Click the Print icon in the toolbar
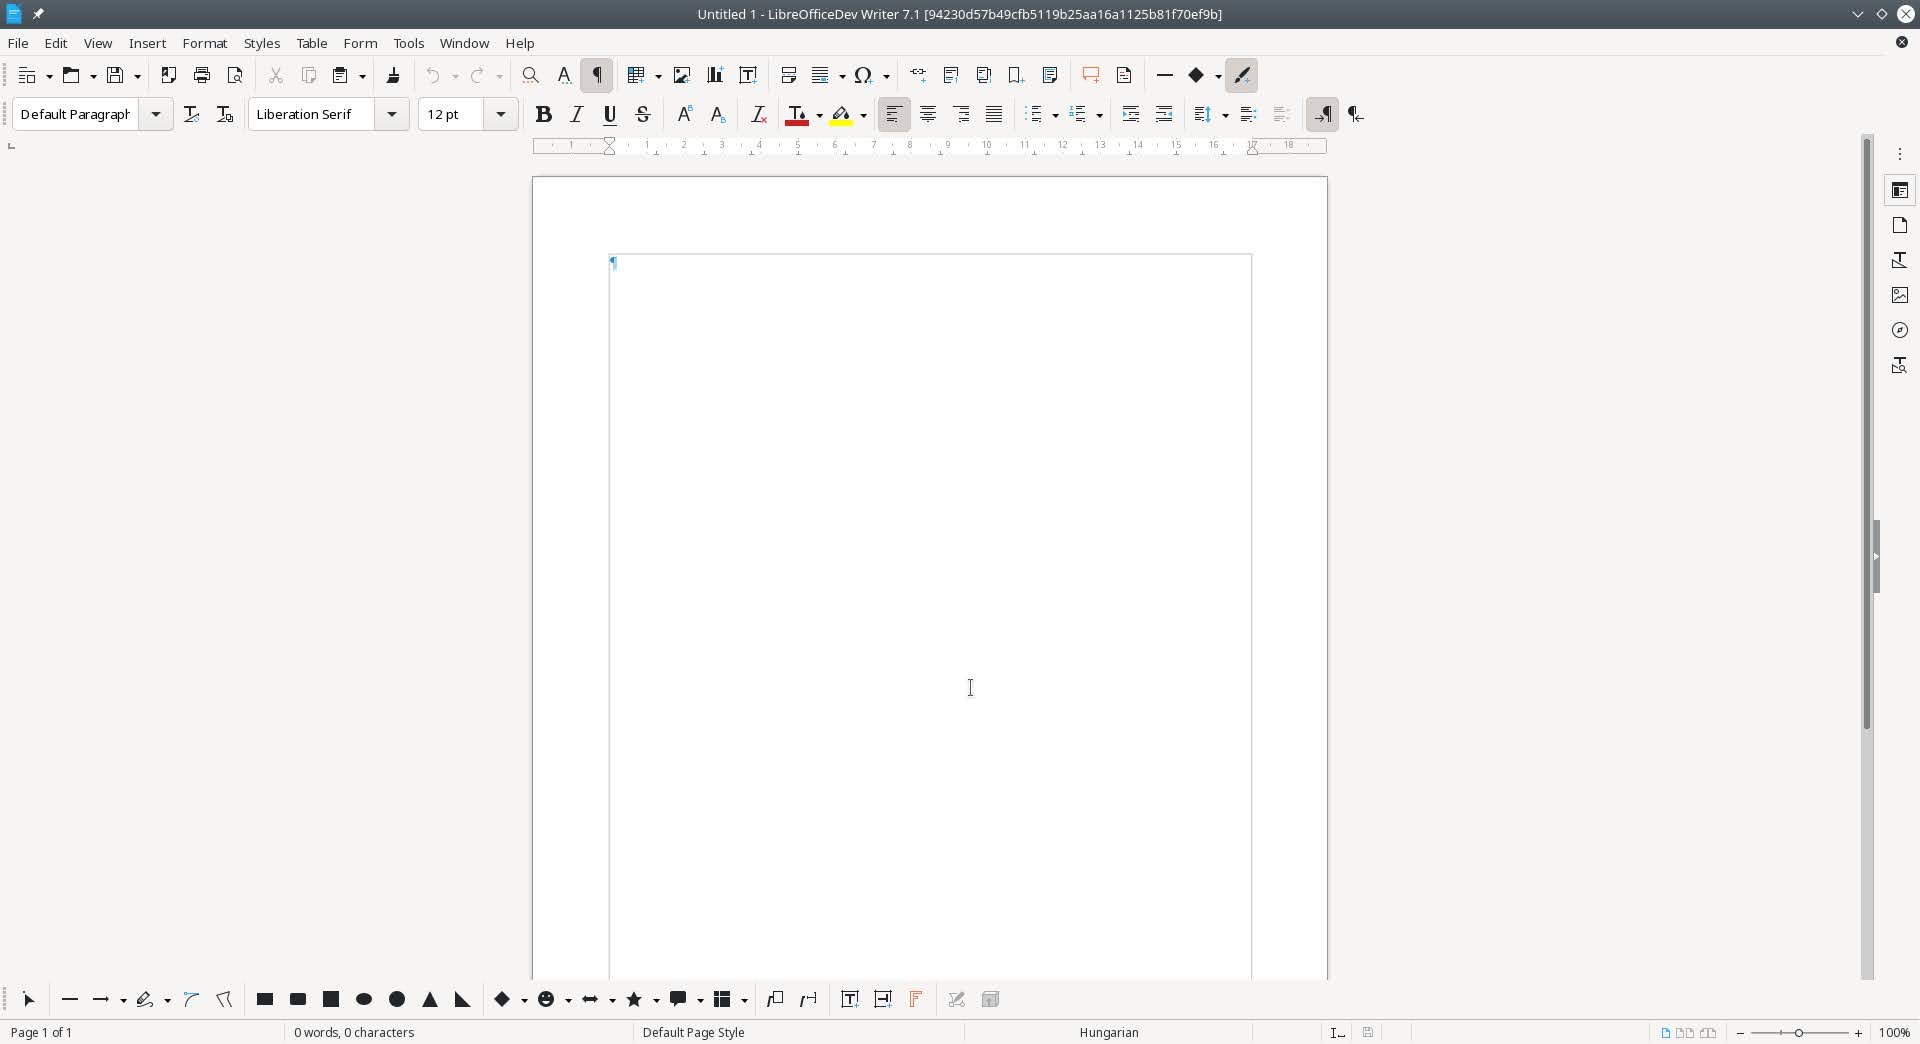 point(202,75)
